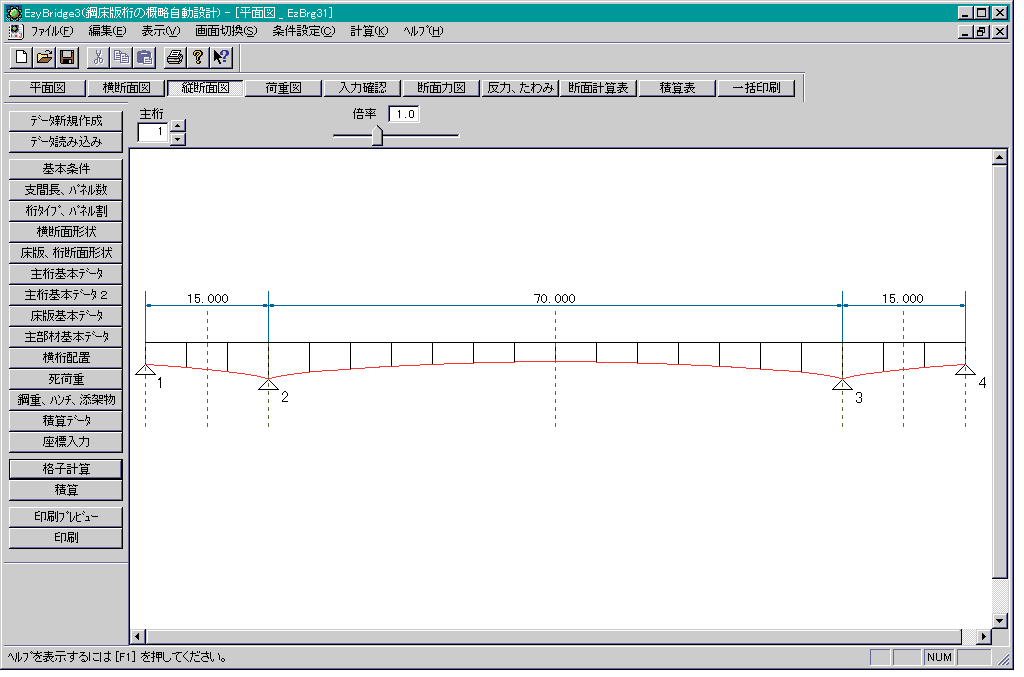Switch to the 平面図 view tab
The height and width of the screenshot is (677, 1024).
[x=48, y=88]
